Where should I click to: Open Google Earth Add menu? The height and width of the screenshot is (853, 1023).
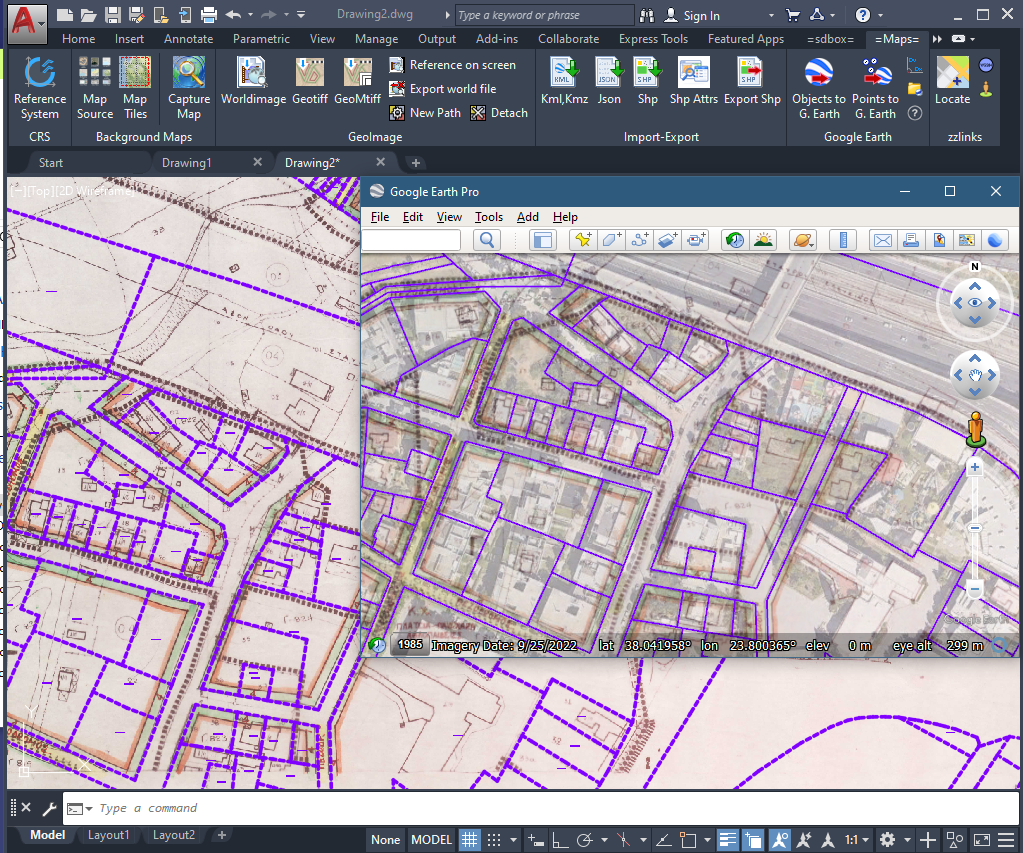tap(527, 217)
